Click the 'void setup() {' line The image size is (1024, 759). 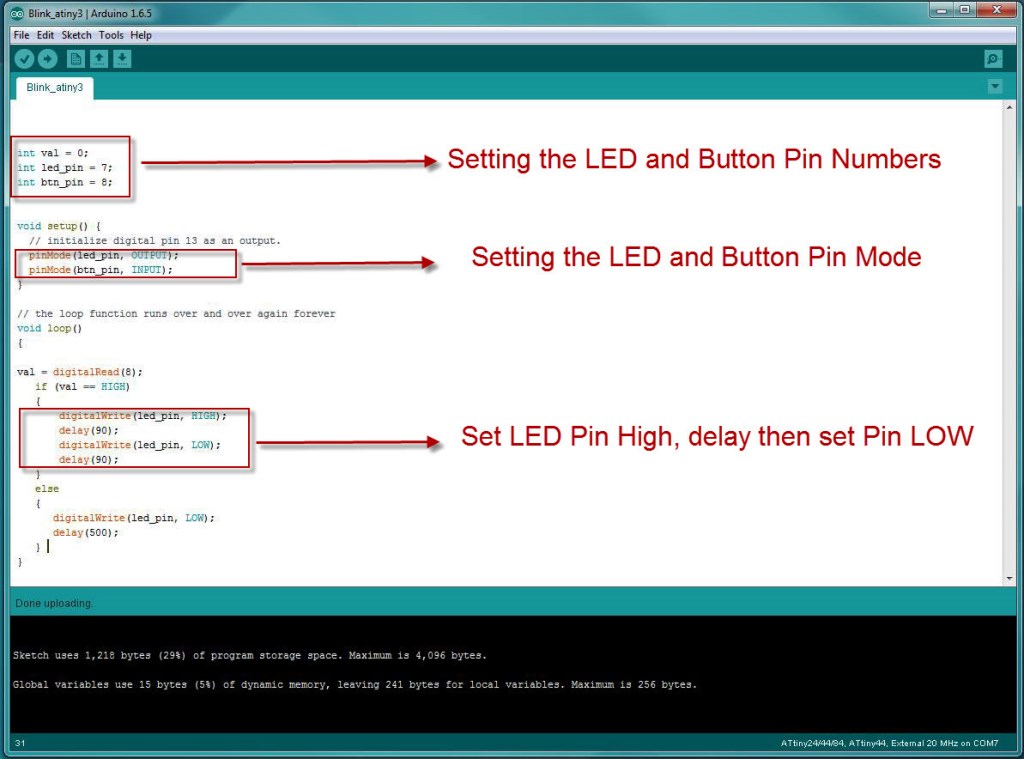coord(59,226)
